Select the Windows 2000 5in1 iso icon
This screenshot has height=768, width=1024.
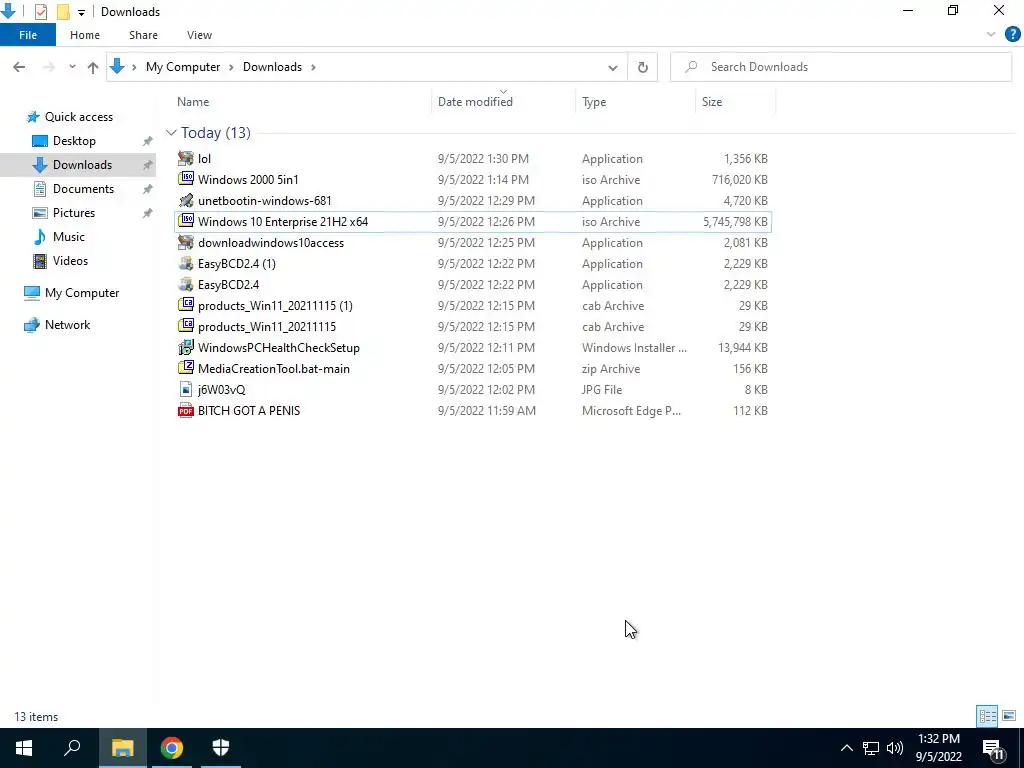pyautogui.click(x=186, y=179)
